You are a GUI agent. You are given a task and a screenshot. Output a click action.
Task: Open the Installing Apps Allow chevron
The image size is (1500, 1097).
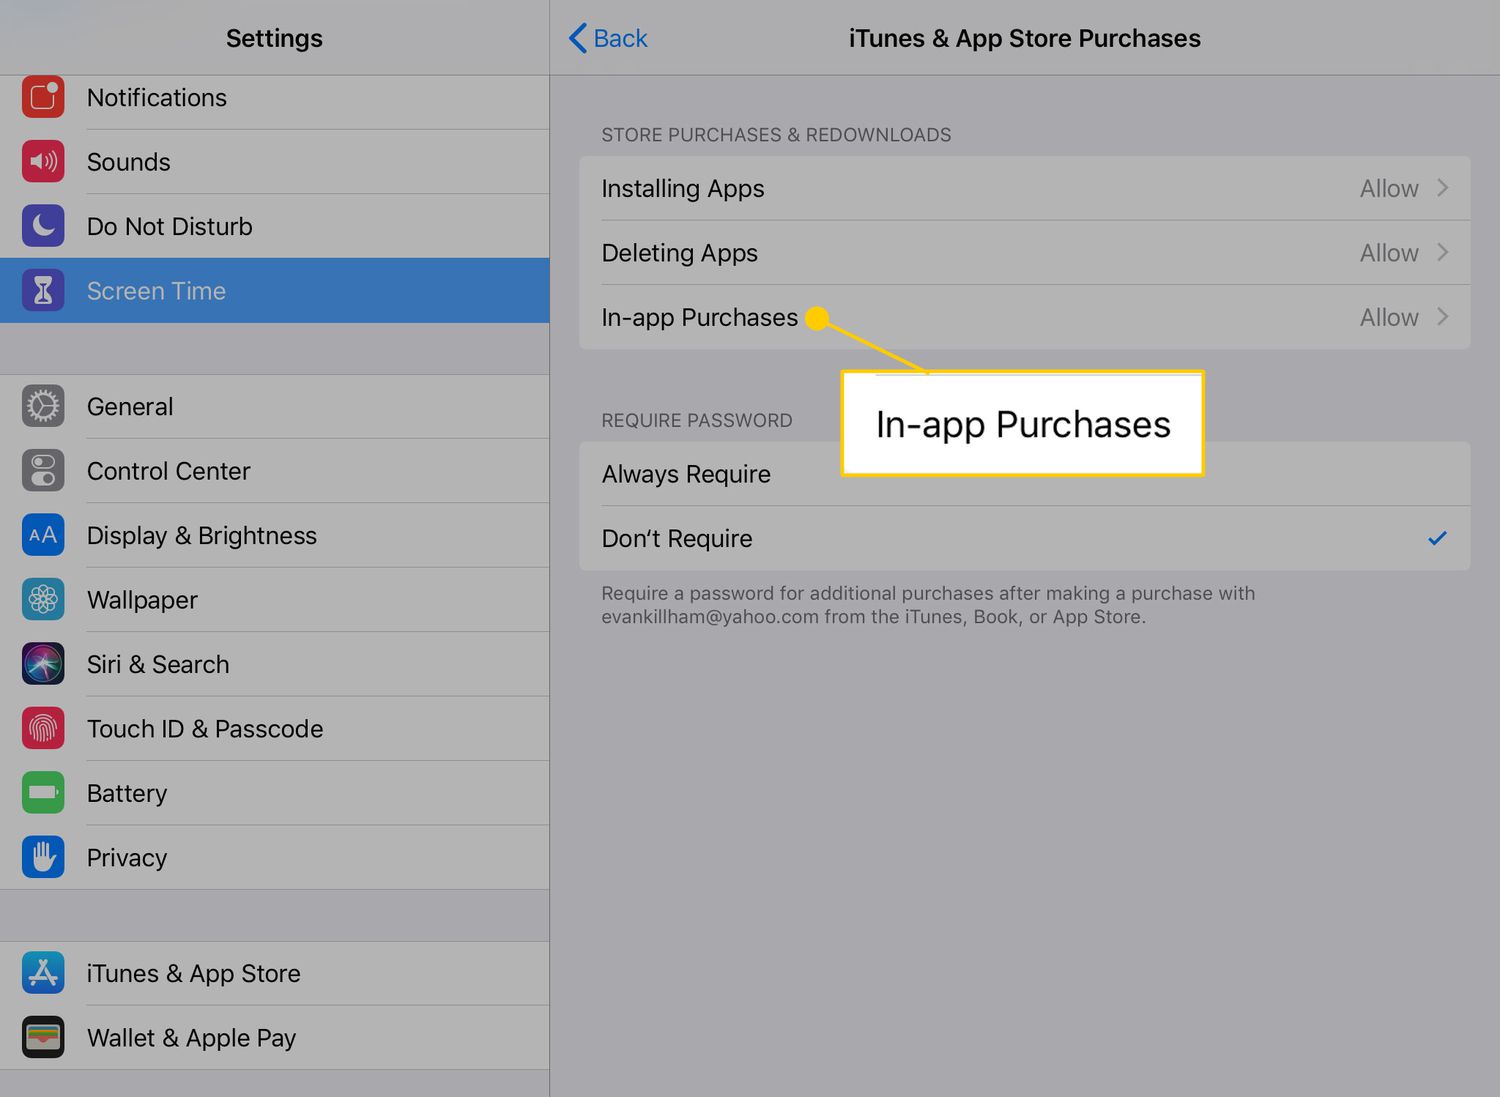pos(1442,188)
